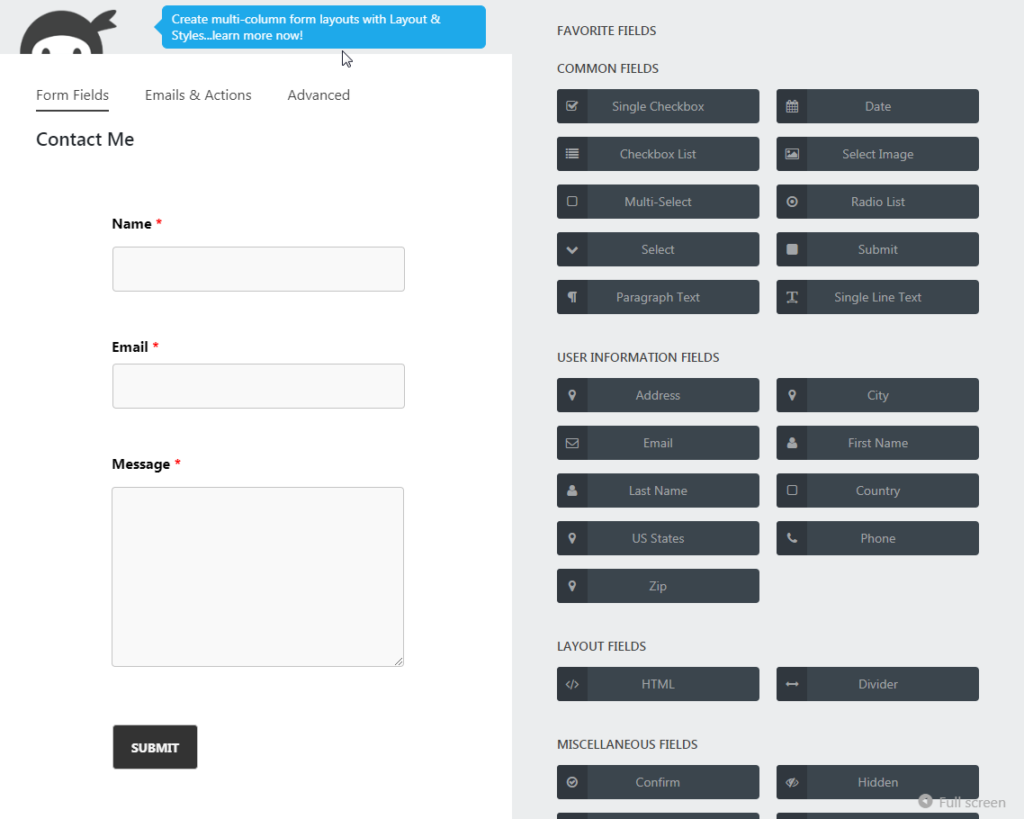Click the Name field label
This screenshot has width=1024, height=819.
tap(131, 223)
